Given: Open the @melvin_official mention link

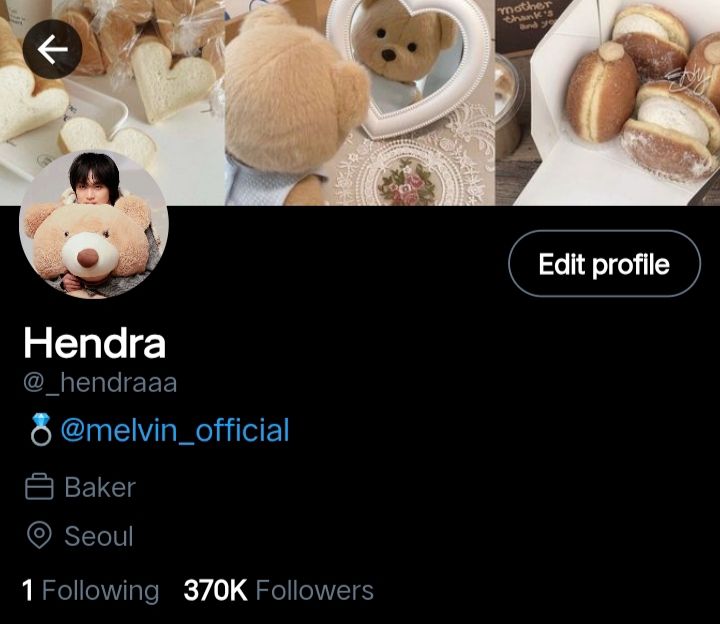Looking at the screenshot, I should click(175, 430).
